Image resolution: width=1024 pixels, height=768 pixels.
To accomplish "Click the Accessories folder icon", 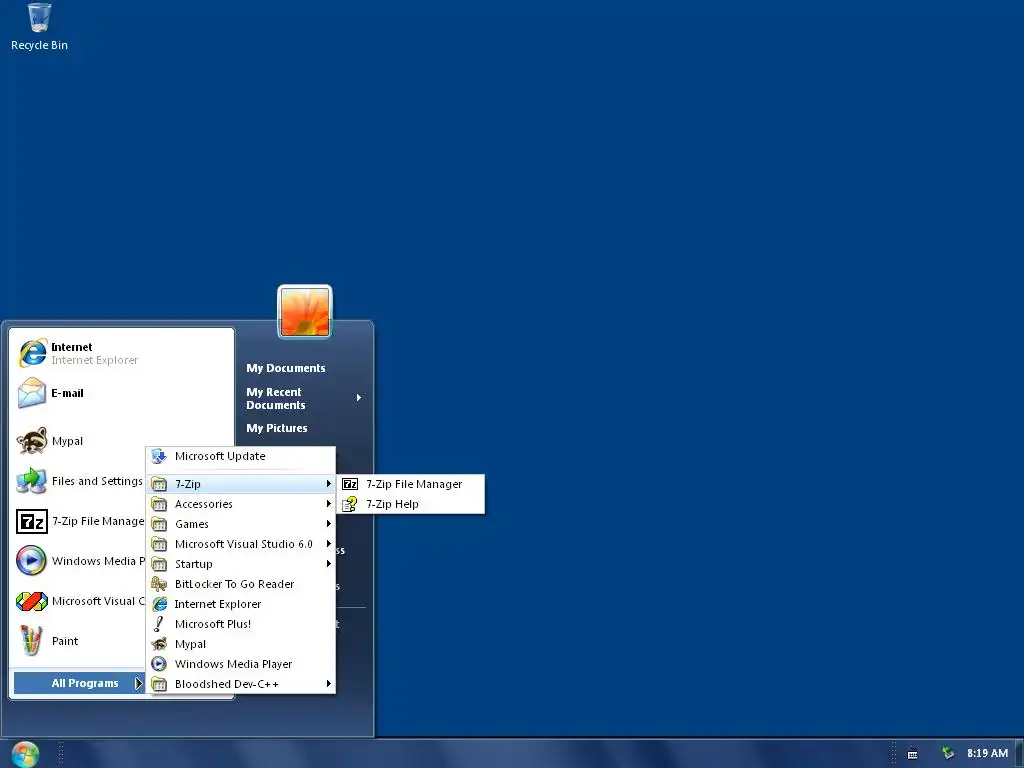I will (x=159, y=504).
